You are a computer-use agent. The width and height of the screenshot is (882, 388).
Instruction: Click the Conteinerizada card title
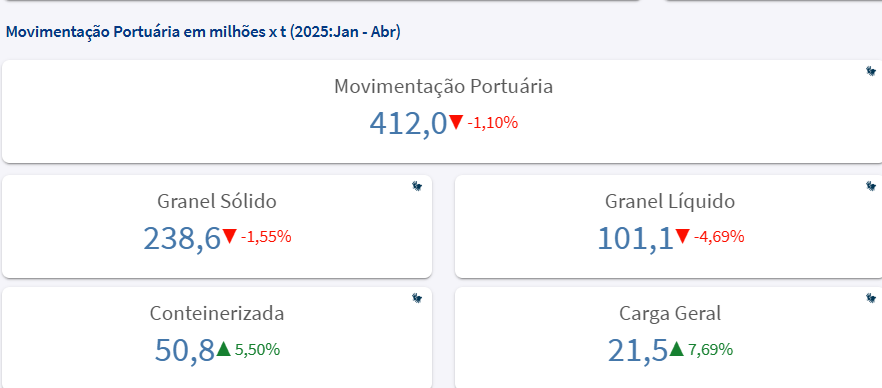pyautogui.click(x=217, y=314)
